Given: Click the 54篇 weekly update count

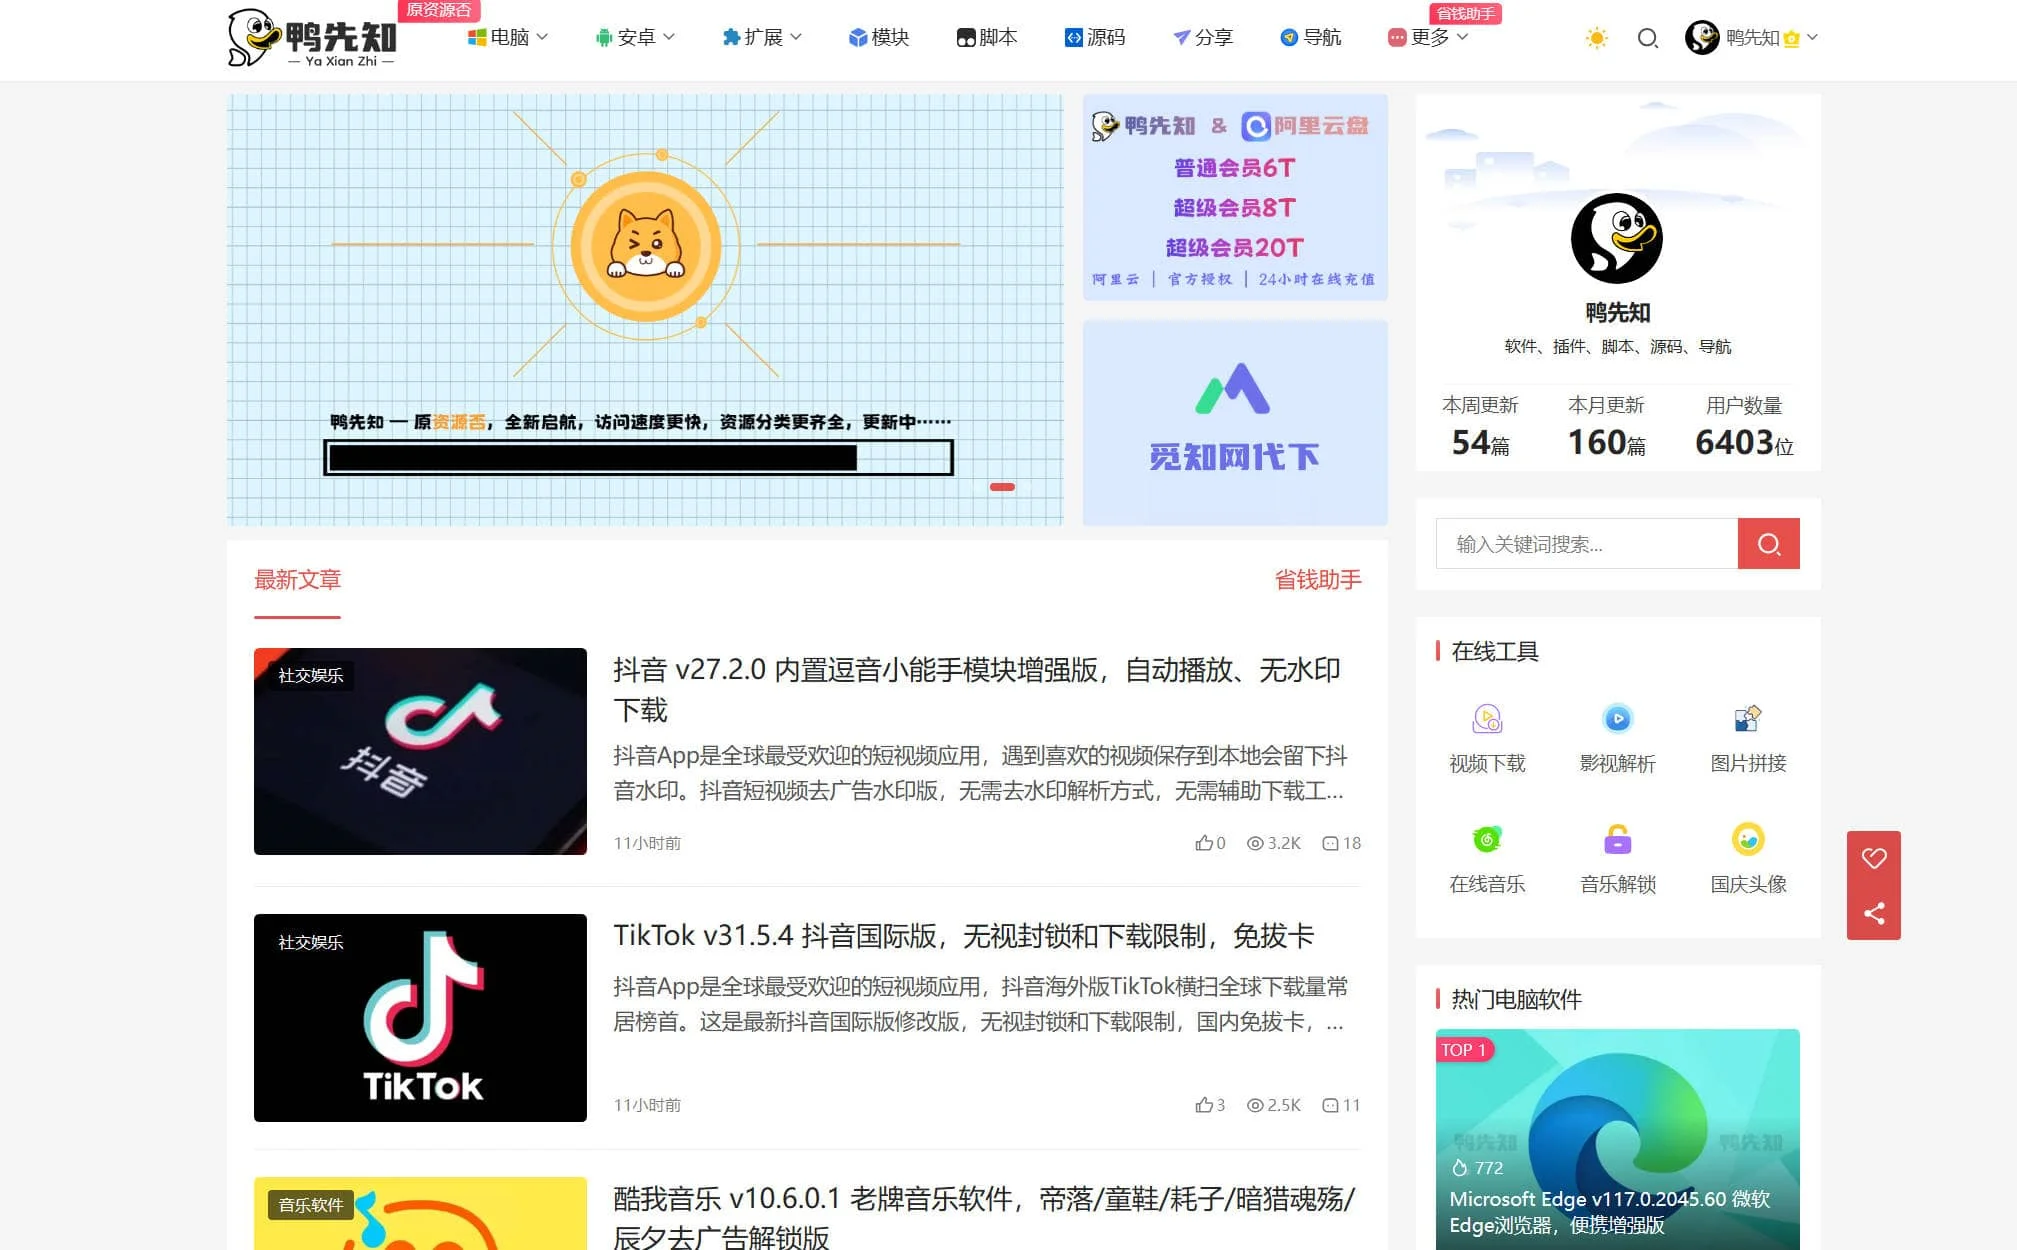Looking at the screenshot, I should 1480,442.
